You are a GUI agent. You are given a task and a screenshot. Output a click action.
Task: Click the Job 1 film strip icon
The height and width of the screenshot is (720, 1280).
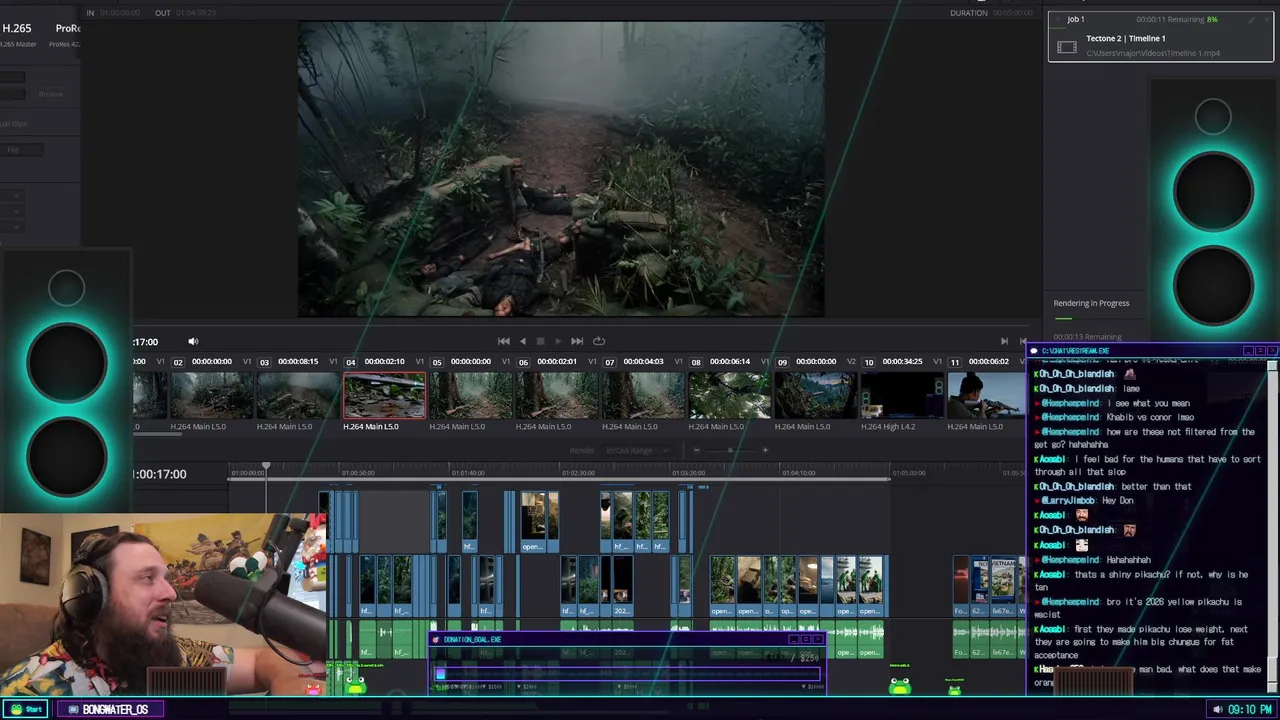click(x=1067, y=47)
